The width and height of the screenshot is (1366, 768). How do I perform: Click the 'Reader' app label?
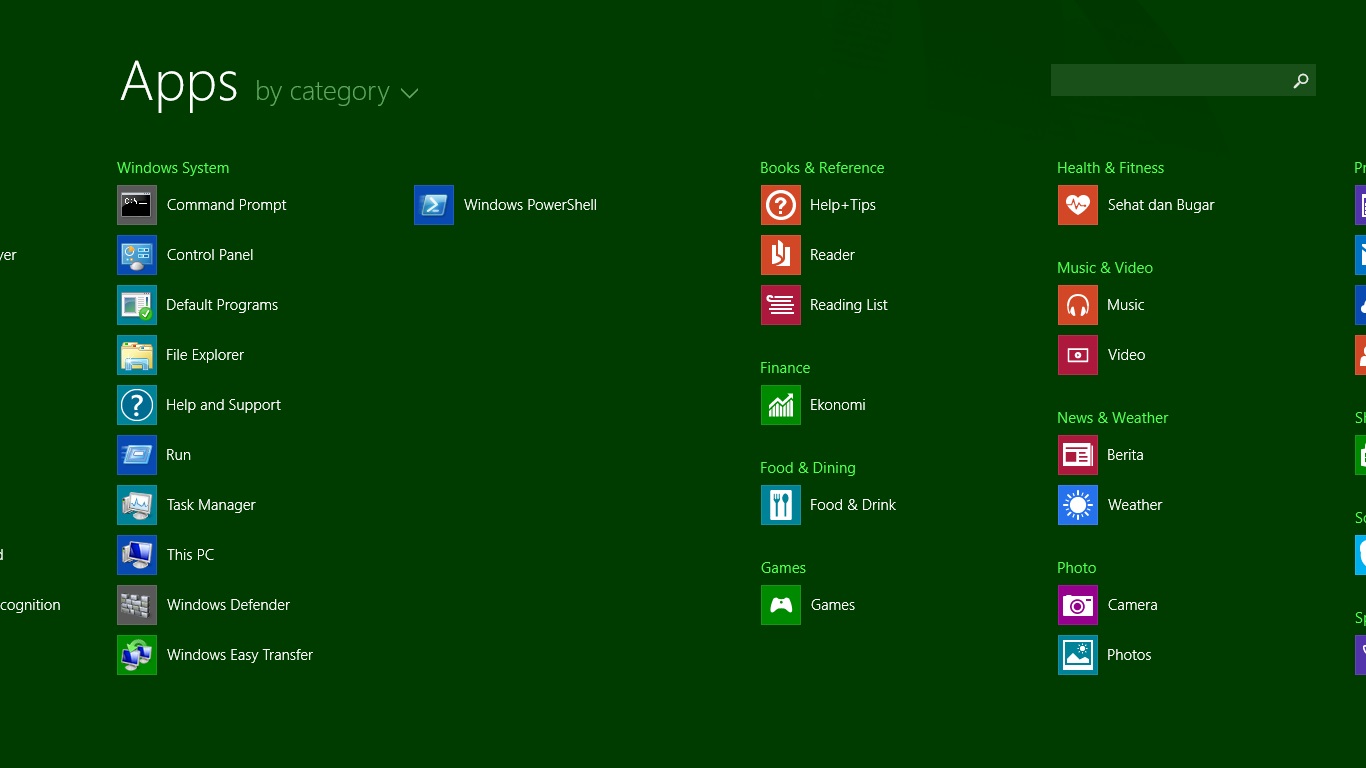pyautogui.click(x=832, y=255)
